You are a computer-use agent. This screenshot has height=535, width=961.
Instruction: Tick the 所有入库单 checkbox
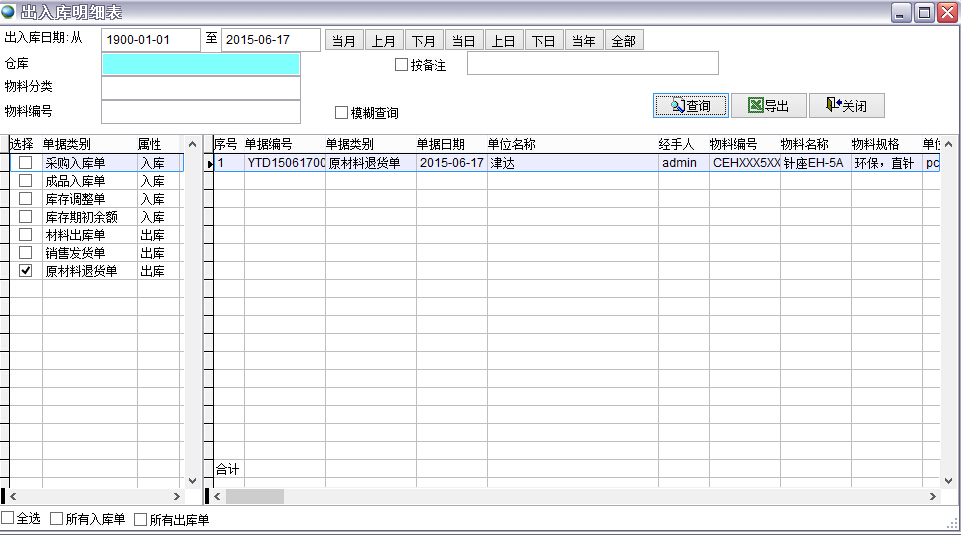57,519
